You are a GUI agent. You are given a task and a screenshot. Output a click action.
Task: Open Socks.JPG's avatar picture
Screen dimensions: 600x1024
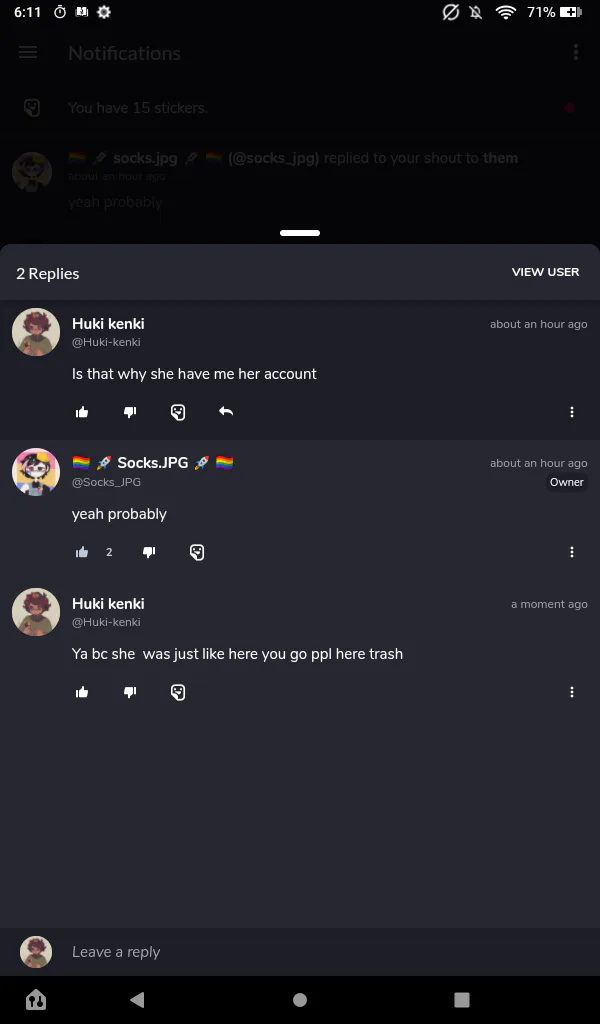[36, 472]
